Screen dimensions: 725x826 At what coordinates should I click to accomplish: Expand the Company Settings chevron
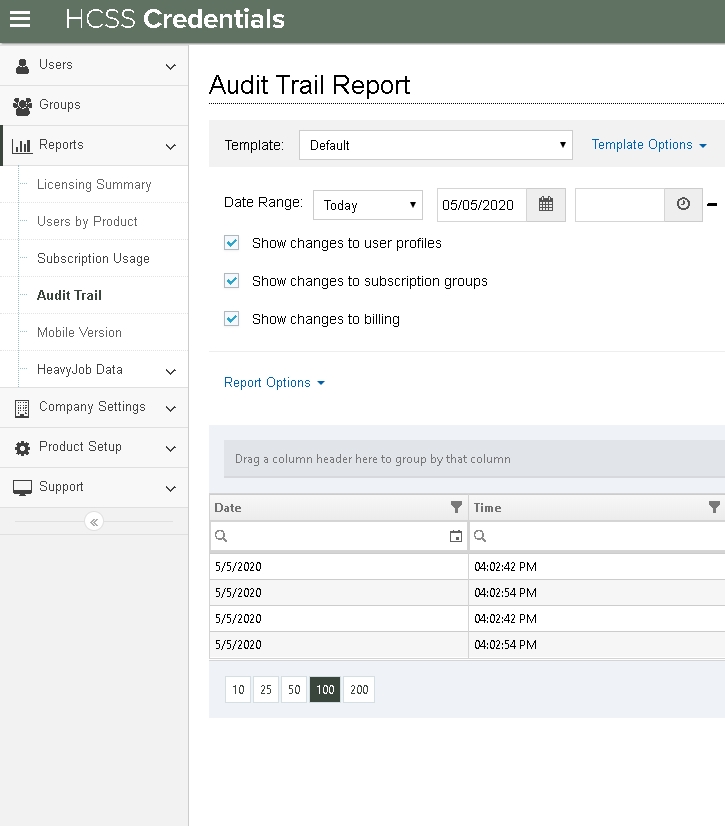coord(171,409)
